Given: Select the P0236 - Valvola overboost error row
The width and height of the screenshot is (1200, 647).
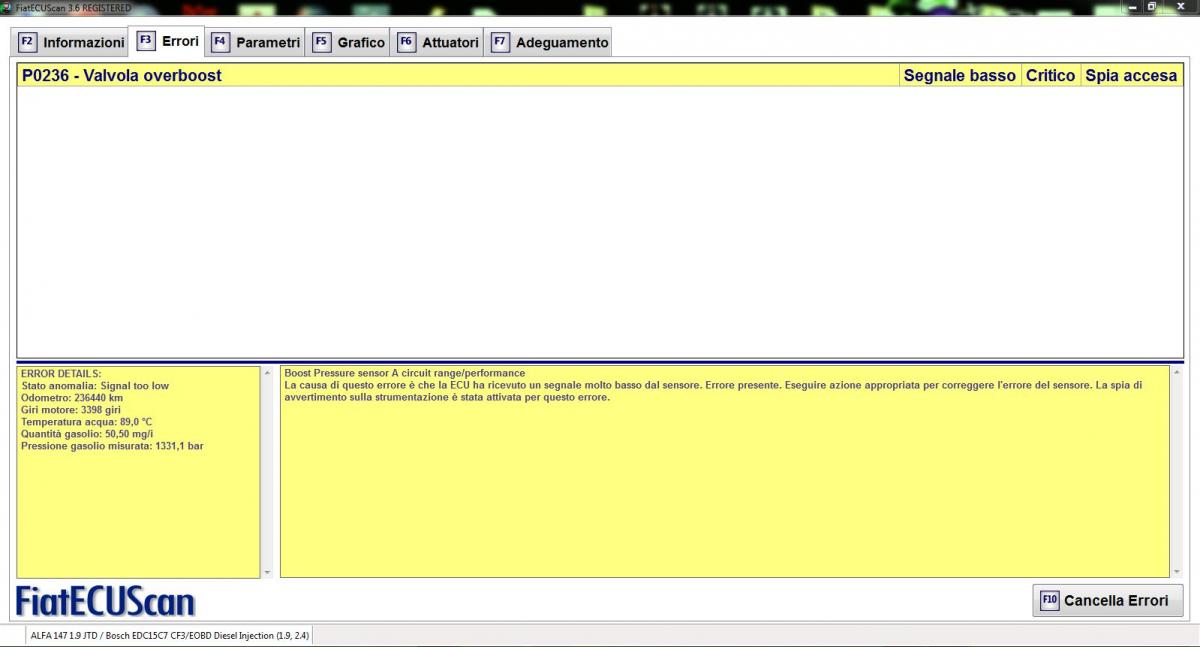Looking at the screenshot, I should click(600, 75).
